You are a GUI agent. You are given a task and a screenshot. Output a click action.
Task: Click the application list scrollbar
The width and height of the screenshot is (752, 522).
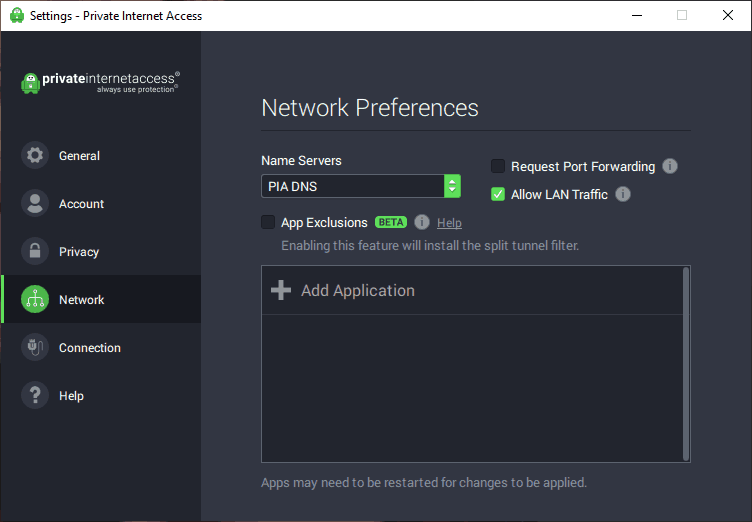pos(686,364)
